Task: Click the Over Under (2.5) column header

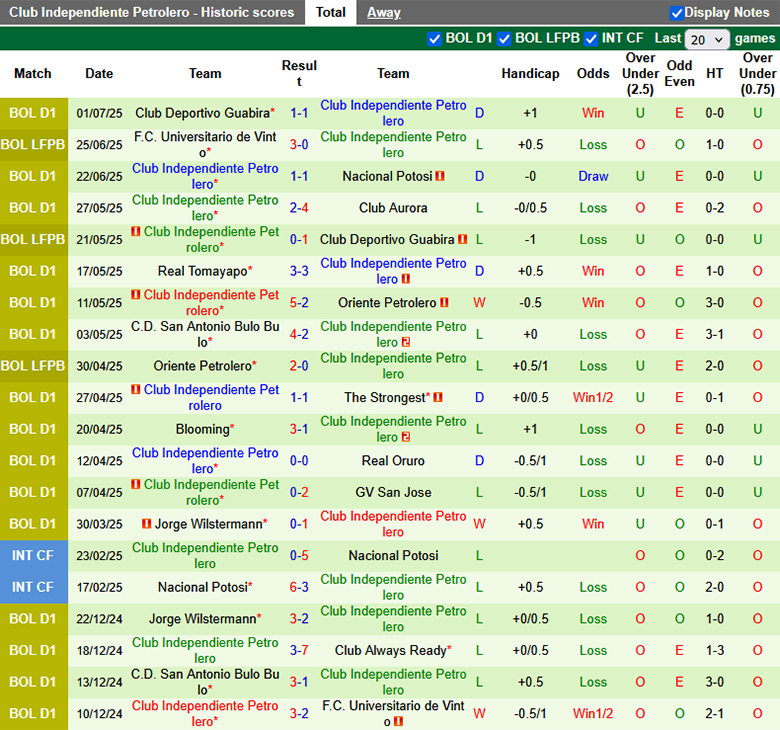Action: (640, 74)
